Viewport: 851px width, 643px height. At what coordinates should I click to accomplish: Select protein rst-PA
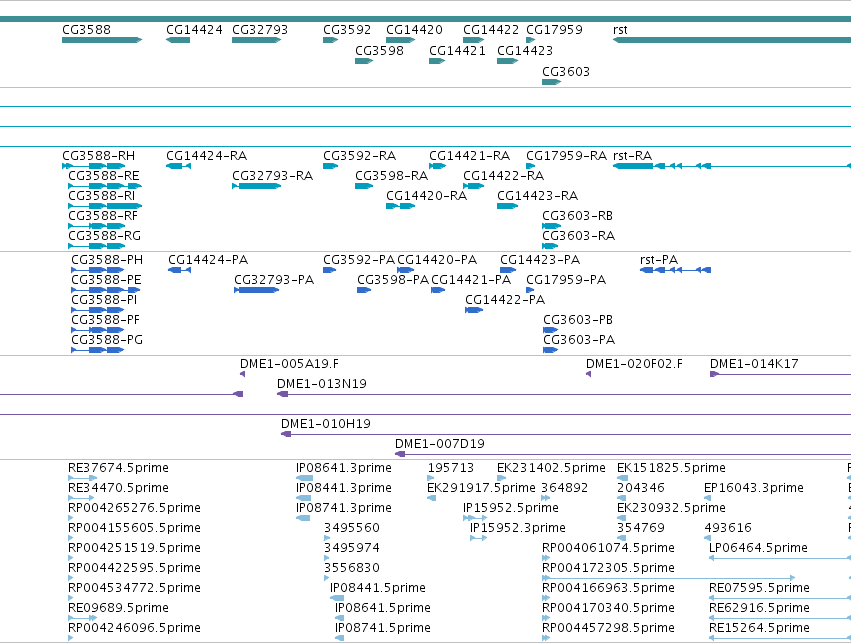point(676,270)
